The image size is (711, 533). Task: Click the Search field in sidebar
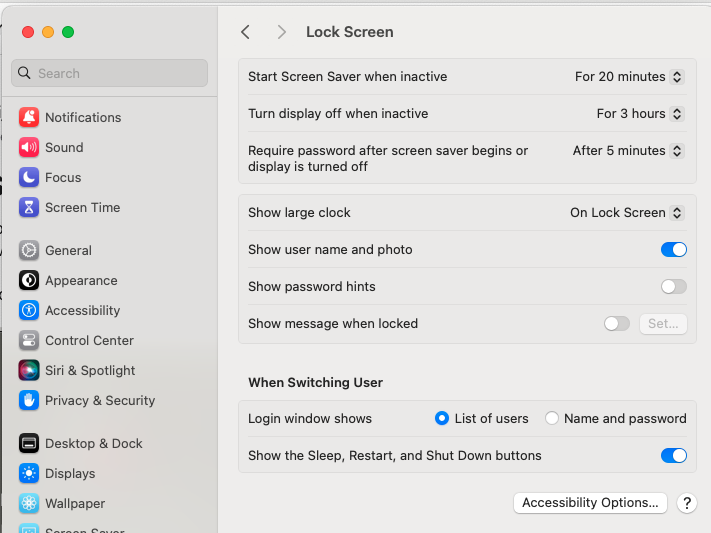click(110, 73)
